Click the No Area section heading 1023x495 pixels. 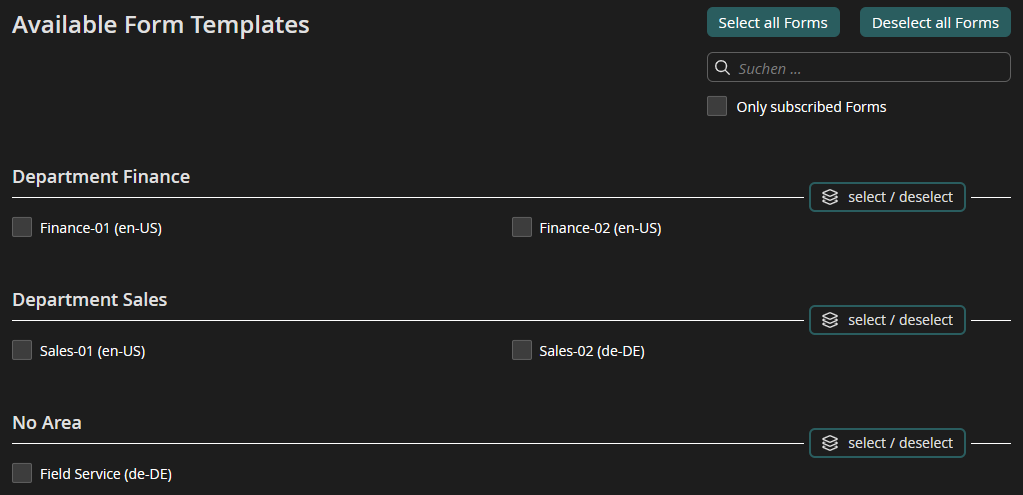[47, 423]
